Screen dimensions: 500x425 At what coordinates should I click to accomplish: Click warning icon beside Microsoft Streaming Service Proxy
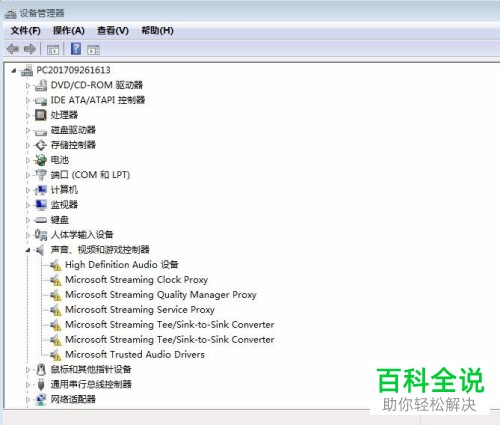tap(56, 310)
